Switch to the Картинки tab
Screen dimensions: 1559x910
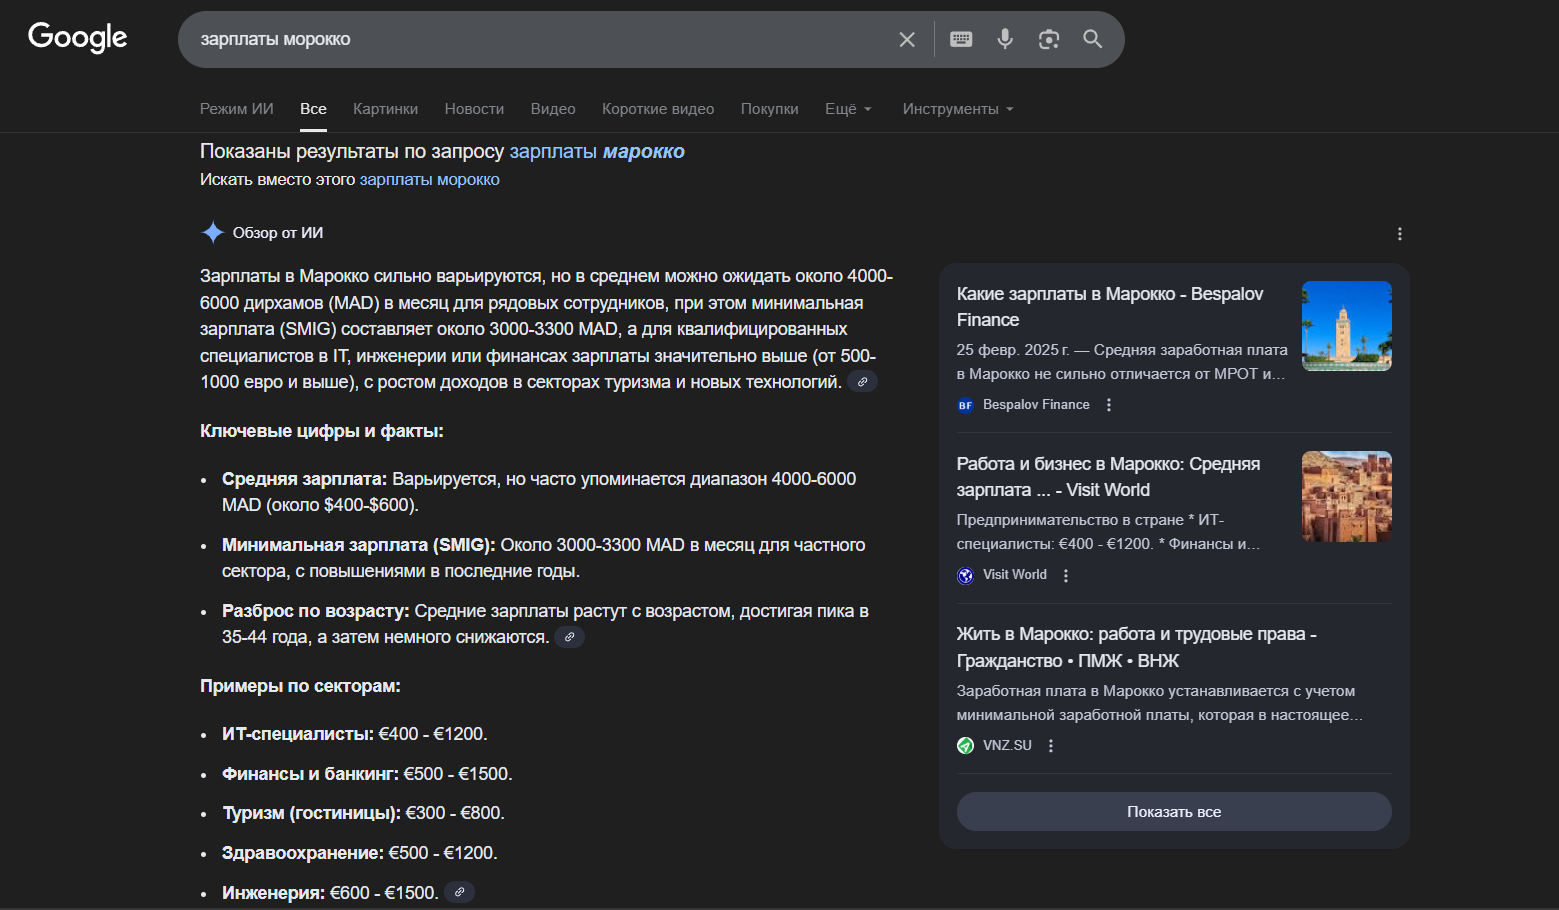385,109
